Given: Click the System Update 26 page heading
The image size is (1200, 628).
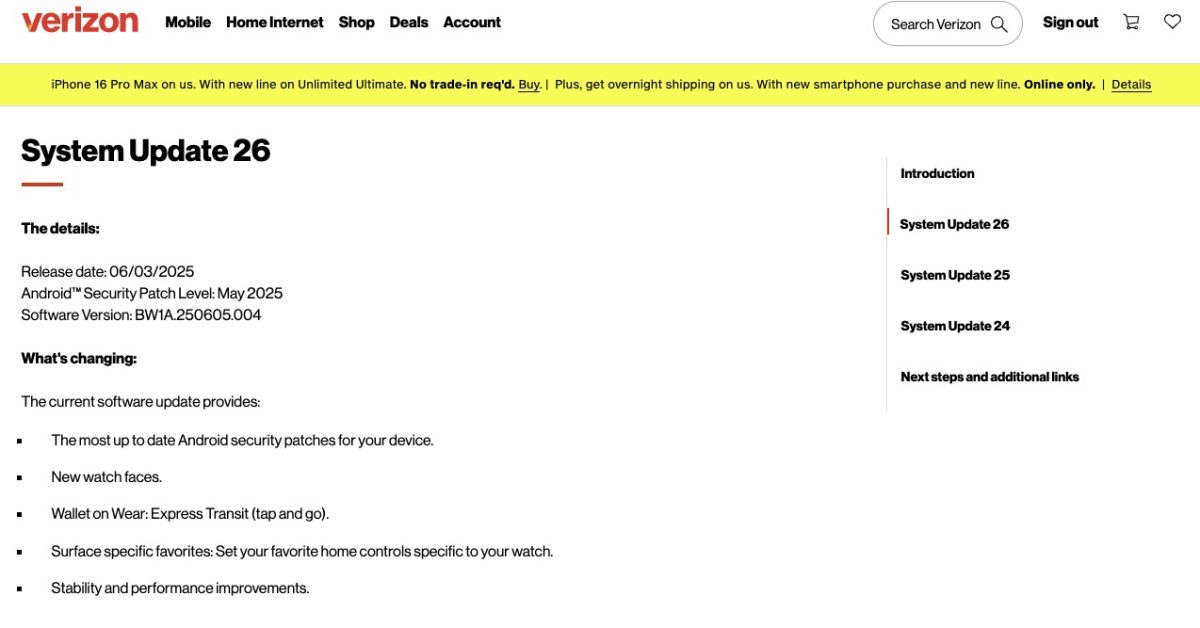Looking at the screenshot, I should tap(146, 151).
